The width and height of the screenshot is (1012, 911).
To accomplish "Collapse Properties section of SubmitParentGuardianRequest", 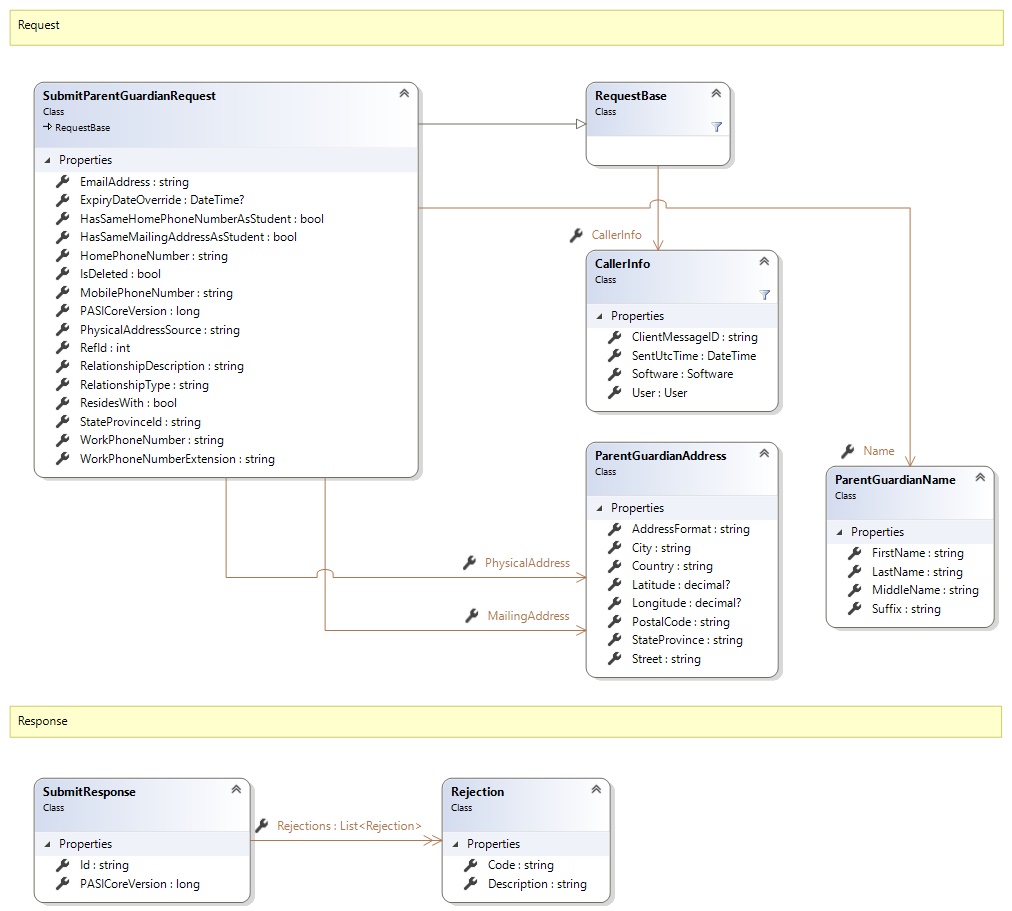I will 45,160.
